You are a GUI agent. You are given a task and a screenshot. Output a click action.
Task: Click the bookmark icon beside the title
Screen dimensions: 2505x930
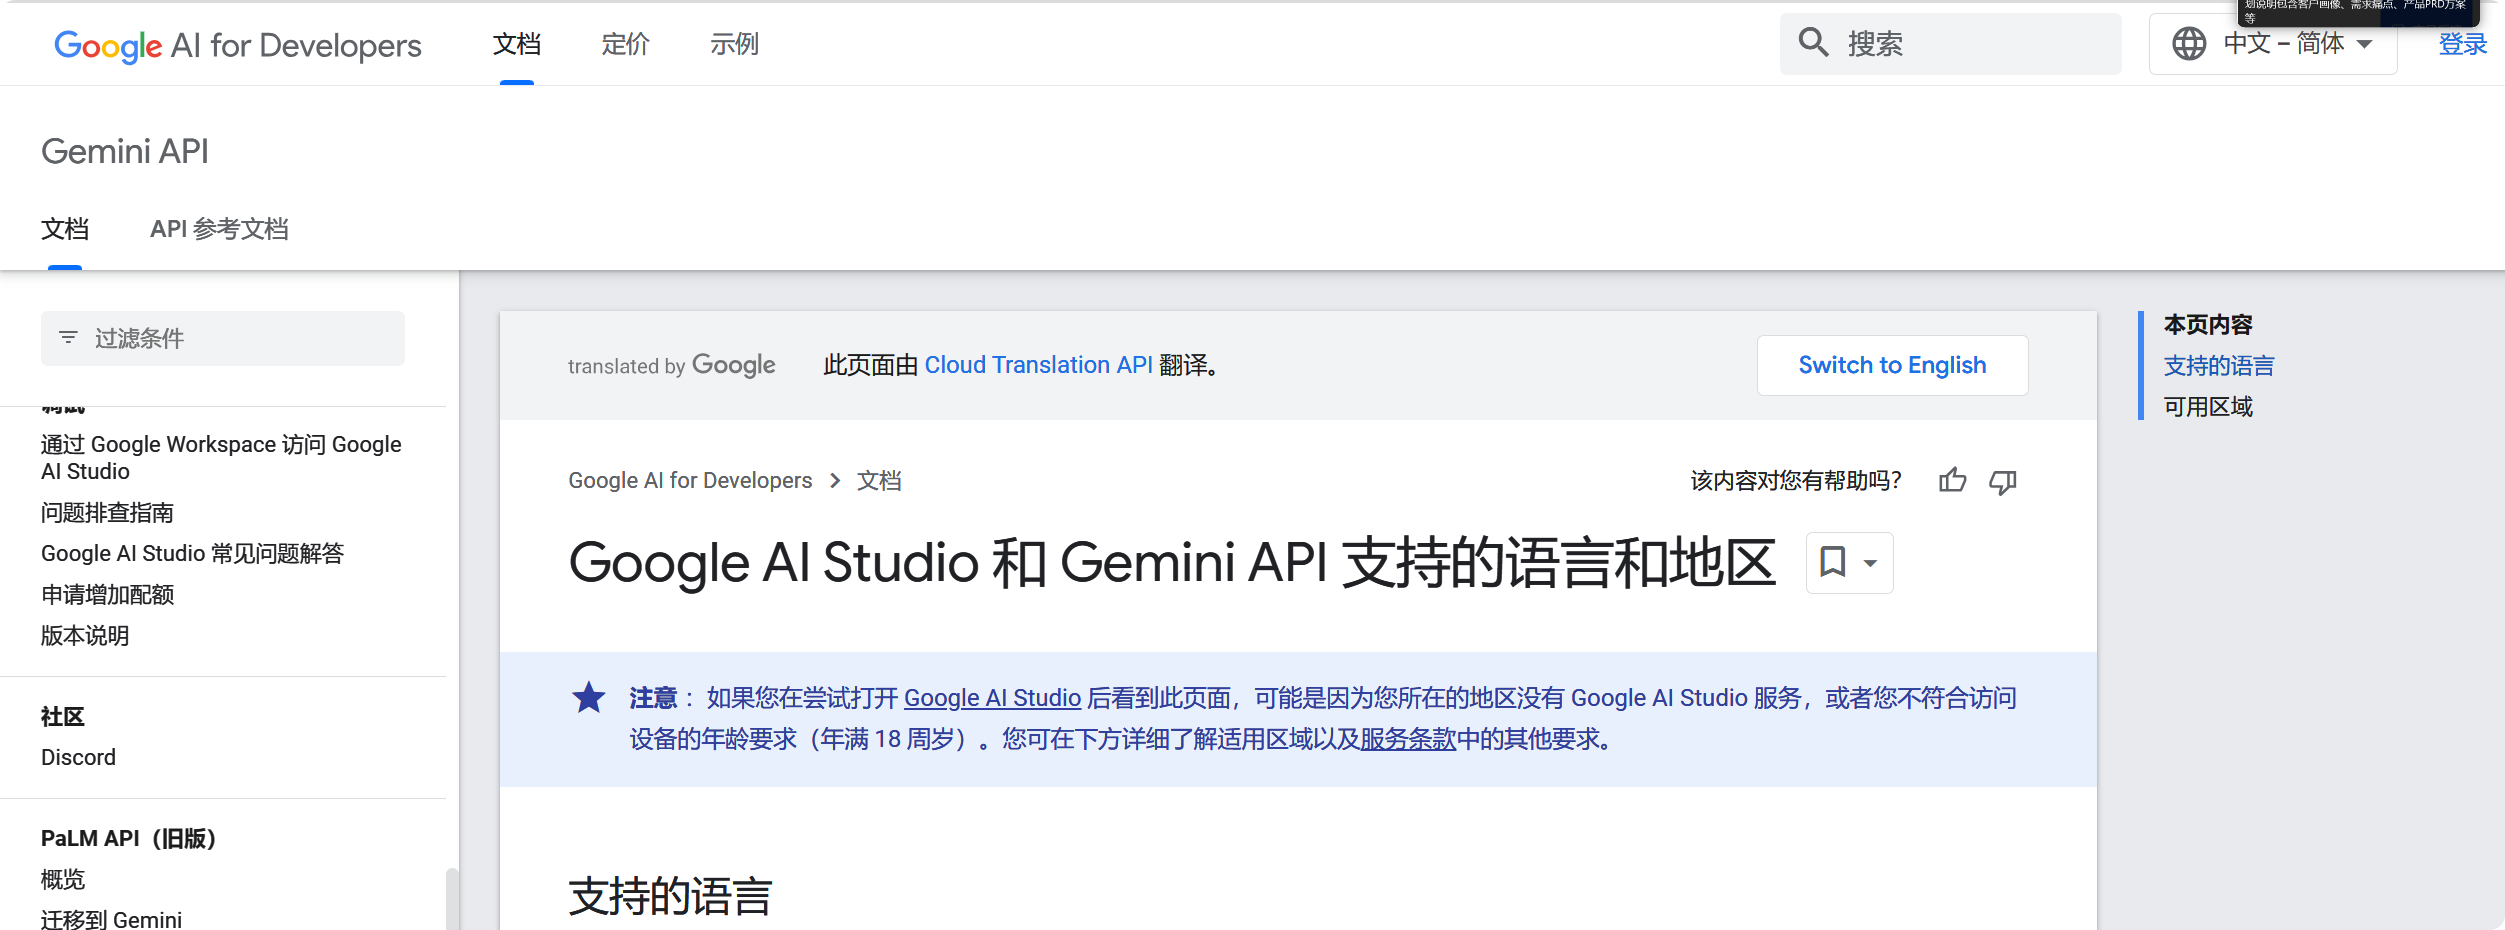tap(1832, 562)
